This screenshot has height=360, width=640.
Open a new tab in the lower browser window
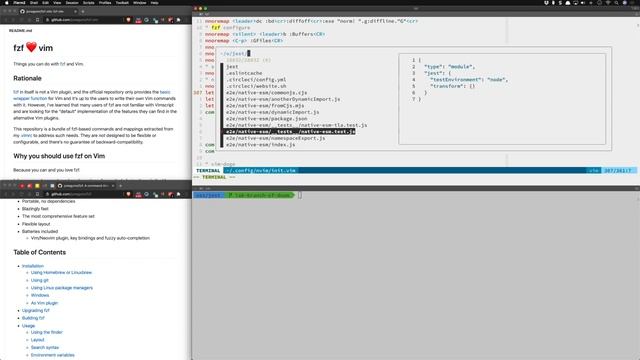[x=120, y=186]
